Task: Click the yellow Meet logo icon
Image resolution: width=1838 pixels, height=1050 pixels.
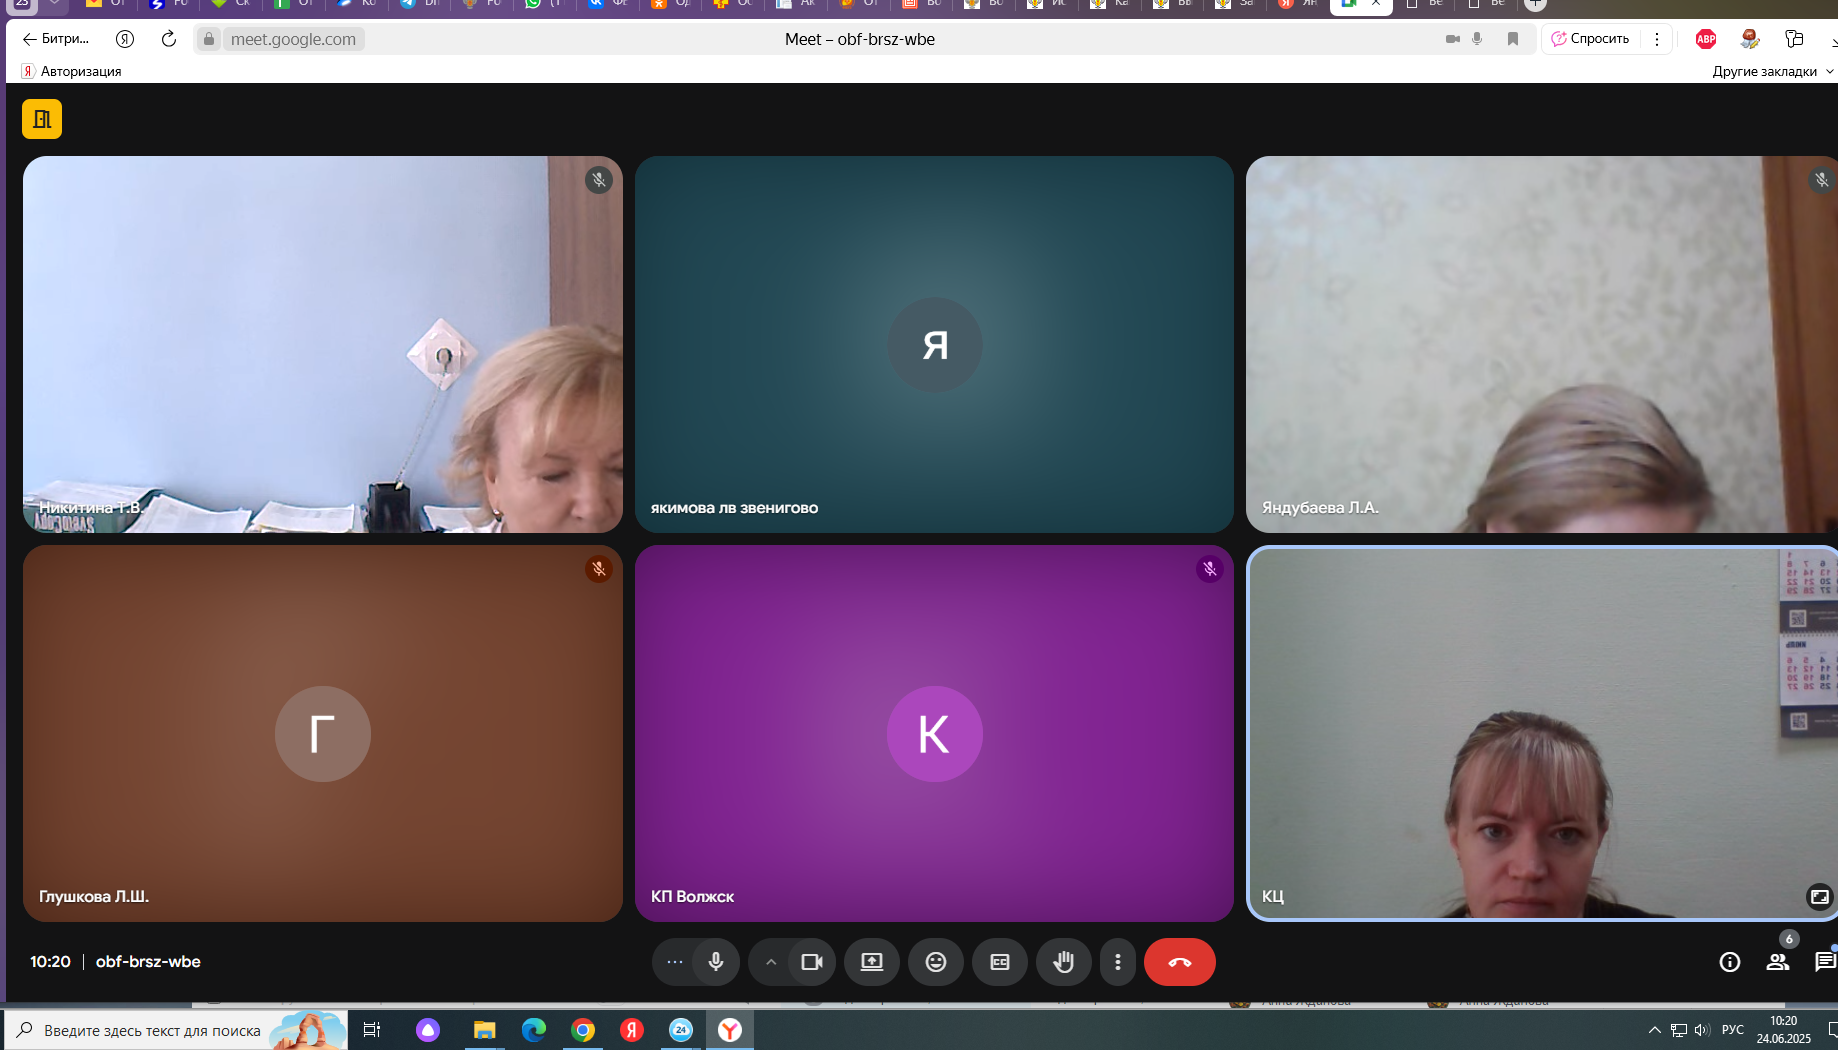Action: pyautogui.click(x=42, y=119)
